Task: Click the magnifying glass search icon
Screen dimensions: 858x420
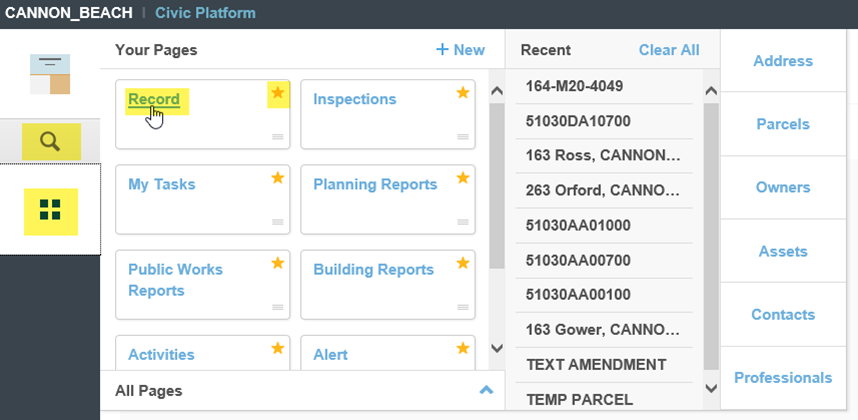Action: pyautogui.click(x=50, y=141)
